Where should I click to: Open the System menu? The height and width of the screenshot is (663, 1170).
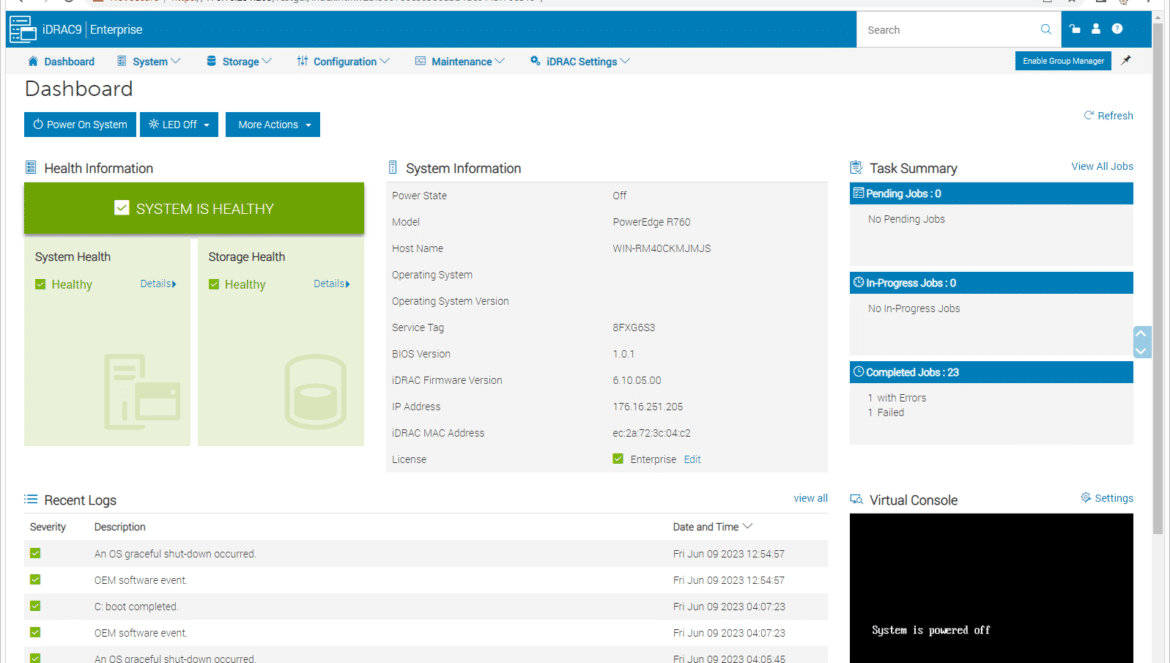pyautogui.click(x=148, y=61)
